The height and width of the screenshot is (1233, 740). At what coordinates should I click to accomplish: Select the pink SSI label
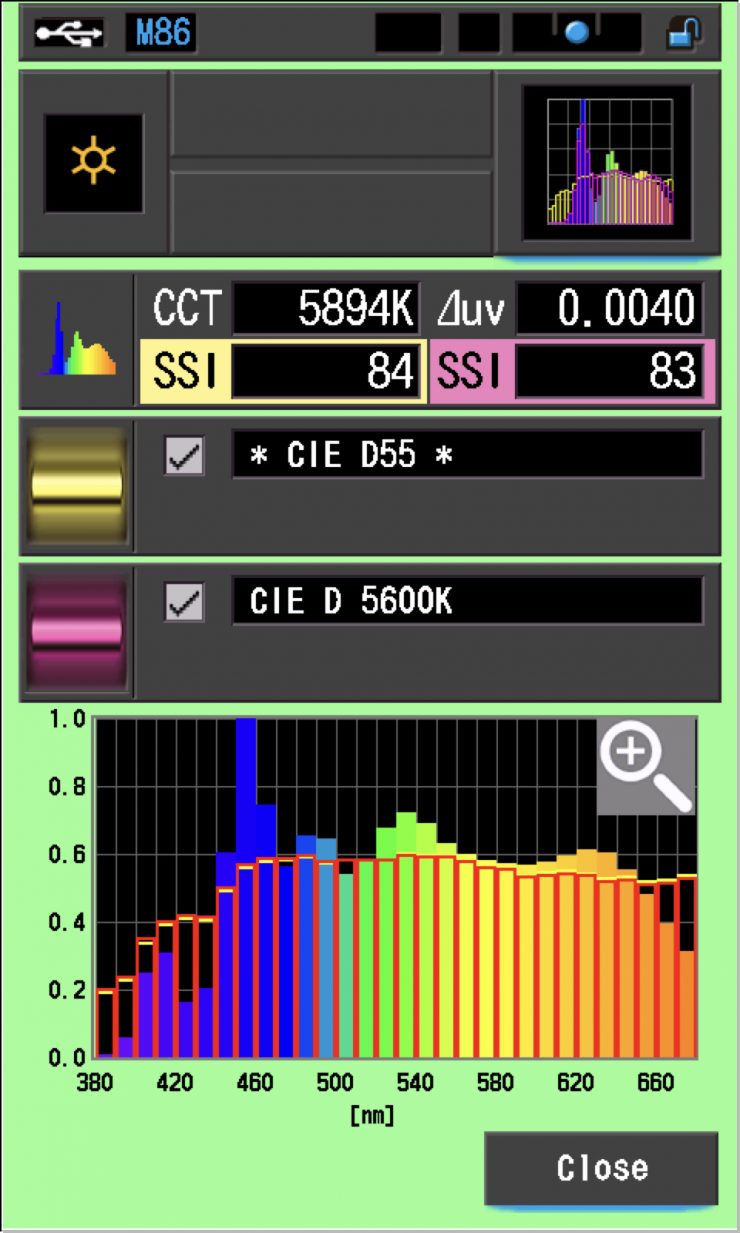[470, 372]
